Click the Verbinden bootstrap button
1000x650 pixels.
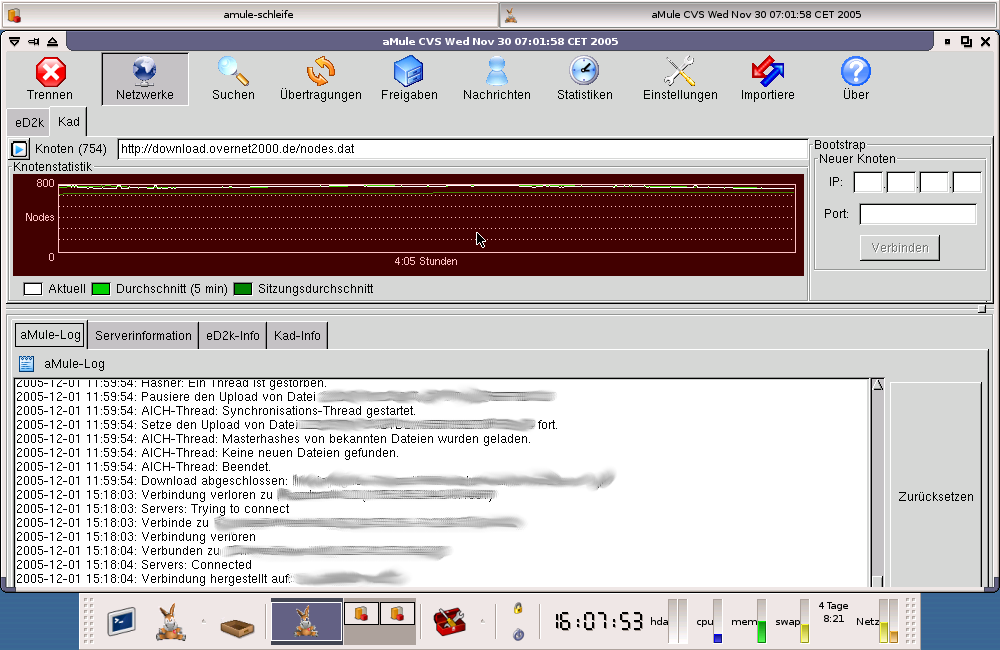point(899,248)
